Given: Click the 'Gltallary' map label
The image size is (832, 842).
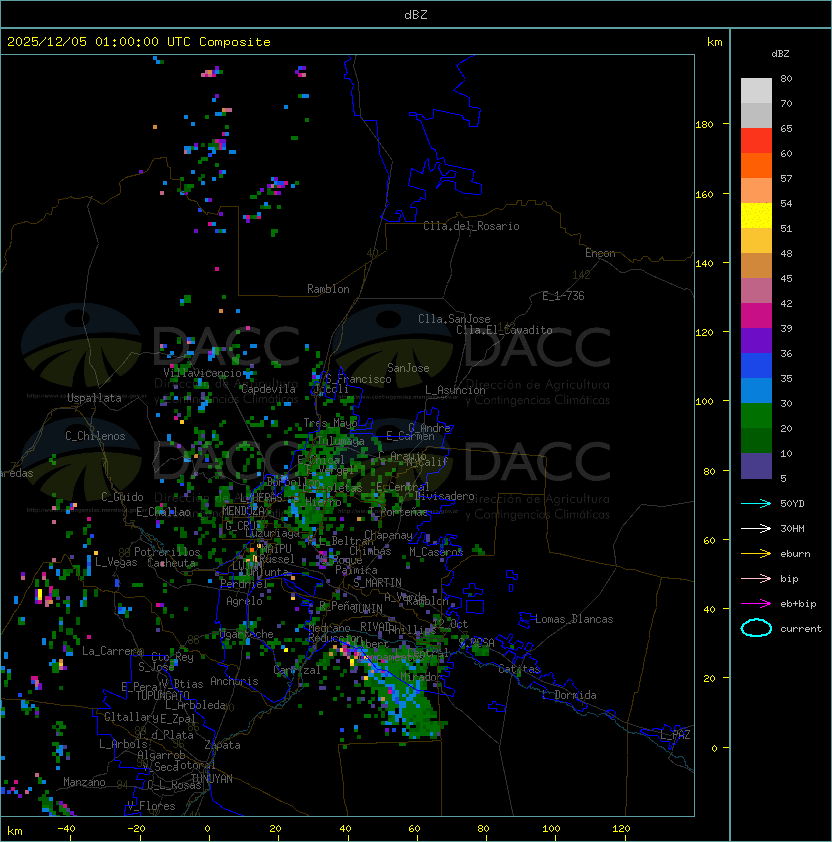Looking at the screenshot, I should [131, 717].
